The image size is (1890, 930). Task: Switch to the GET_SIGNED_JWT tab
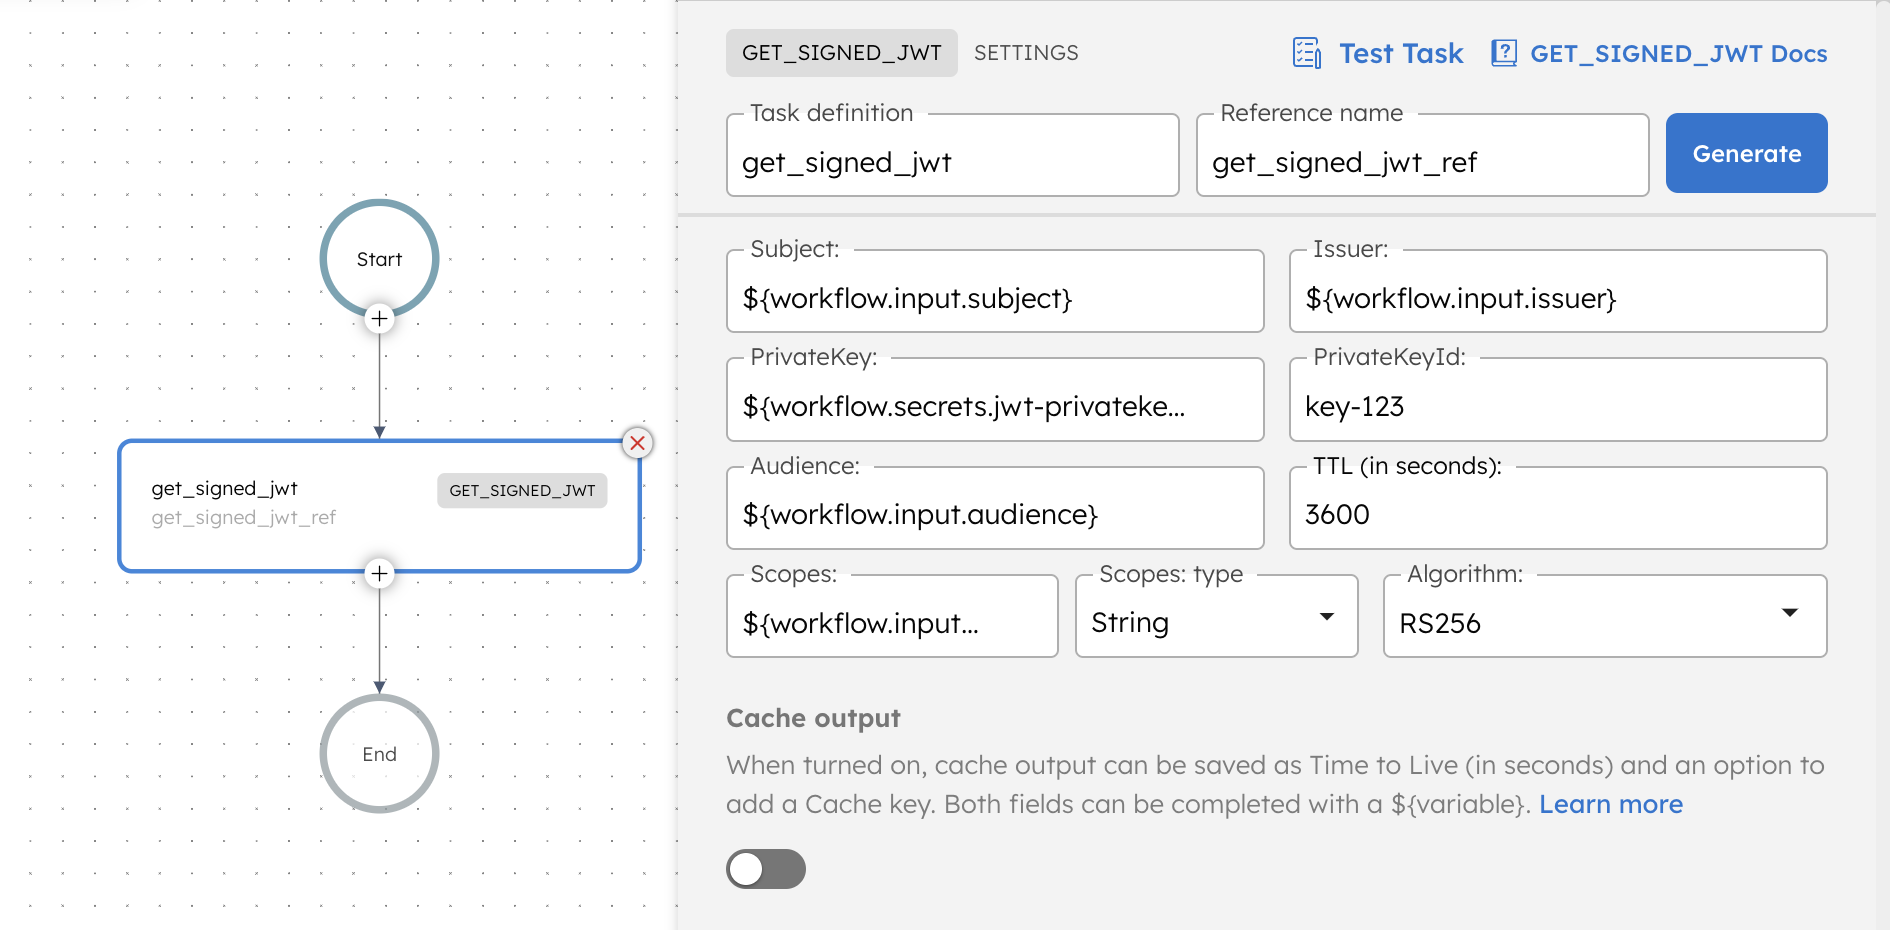point(842,53)
